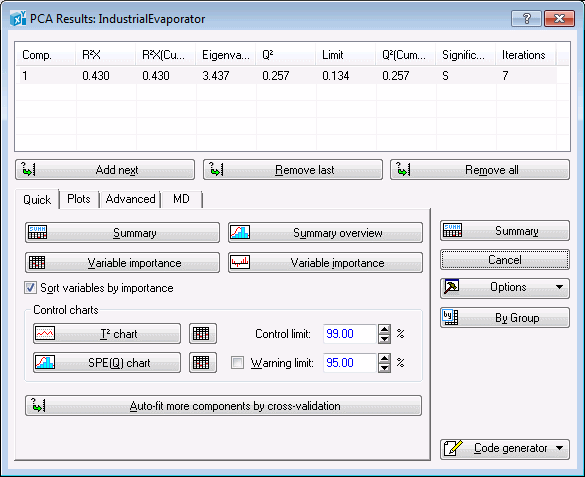Image resolution: width=585 pixels, height=477 pixels.
Task: Click the Variable importance bar plot icon
Action: 240,262
